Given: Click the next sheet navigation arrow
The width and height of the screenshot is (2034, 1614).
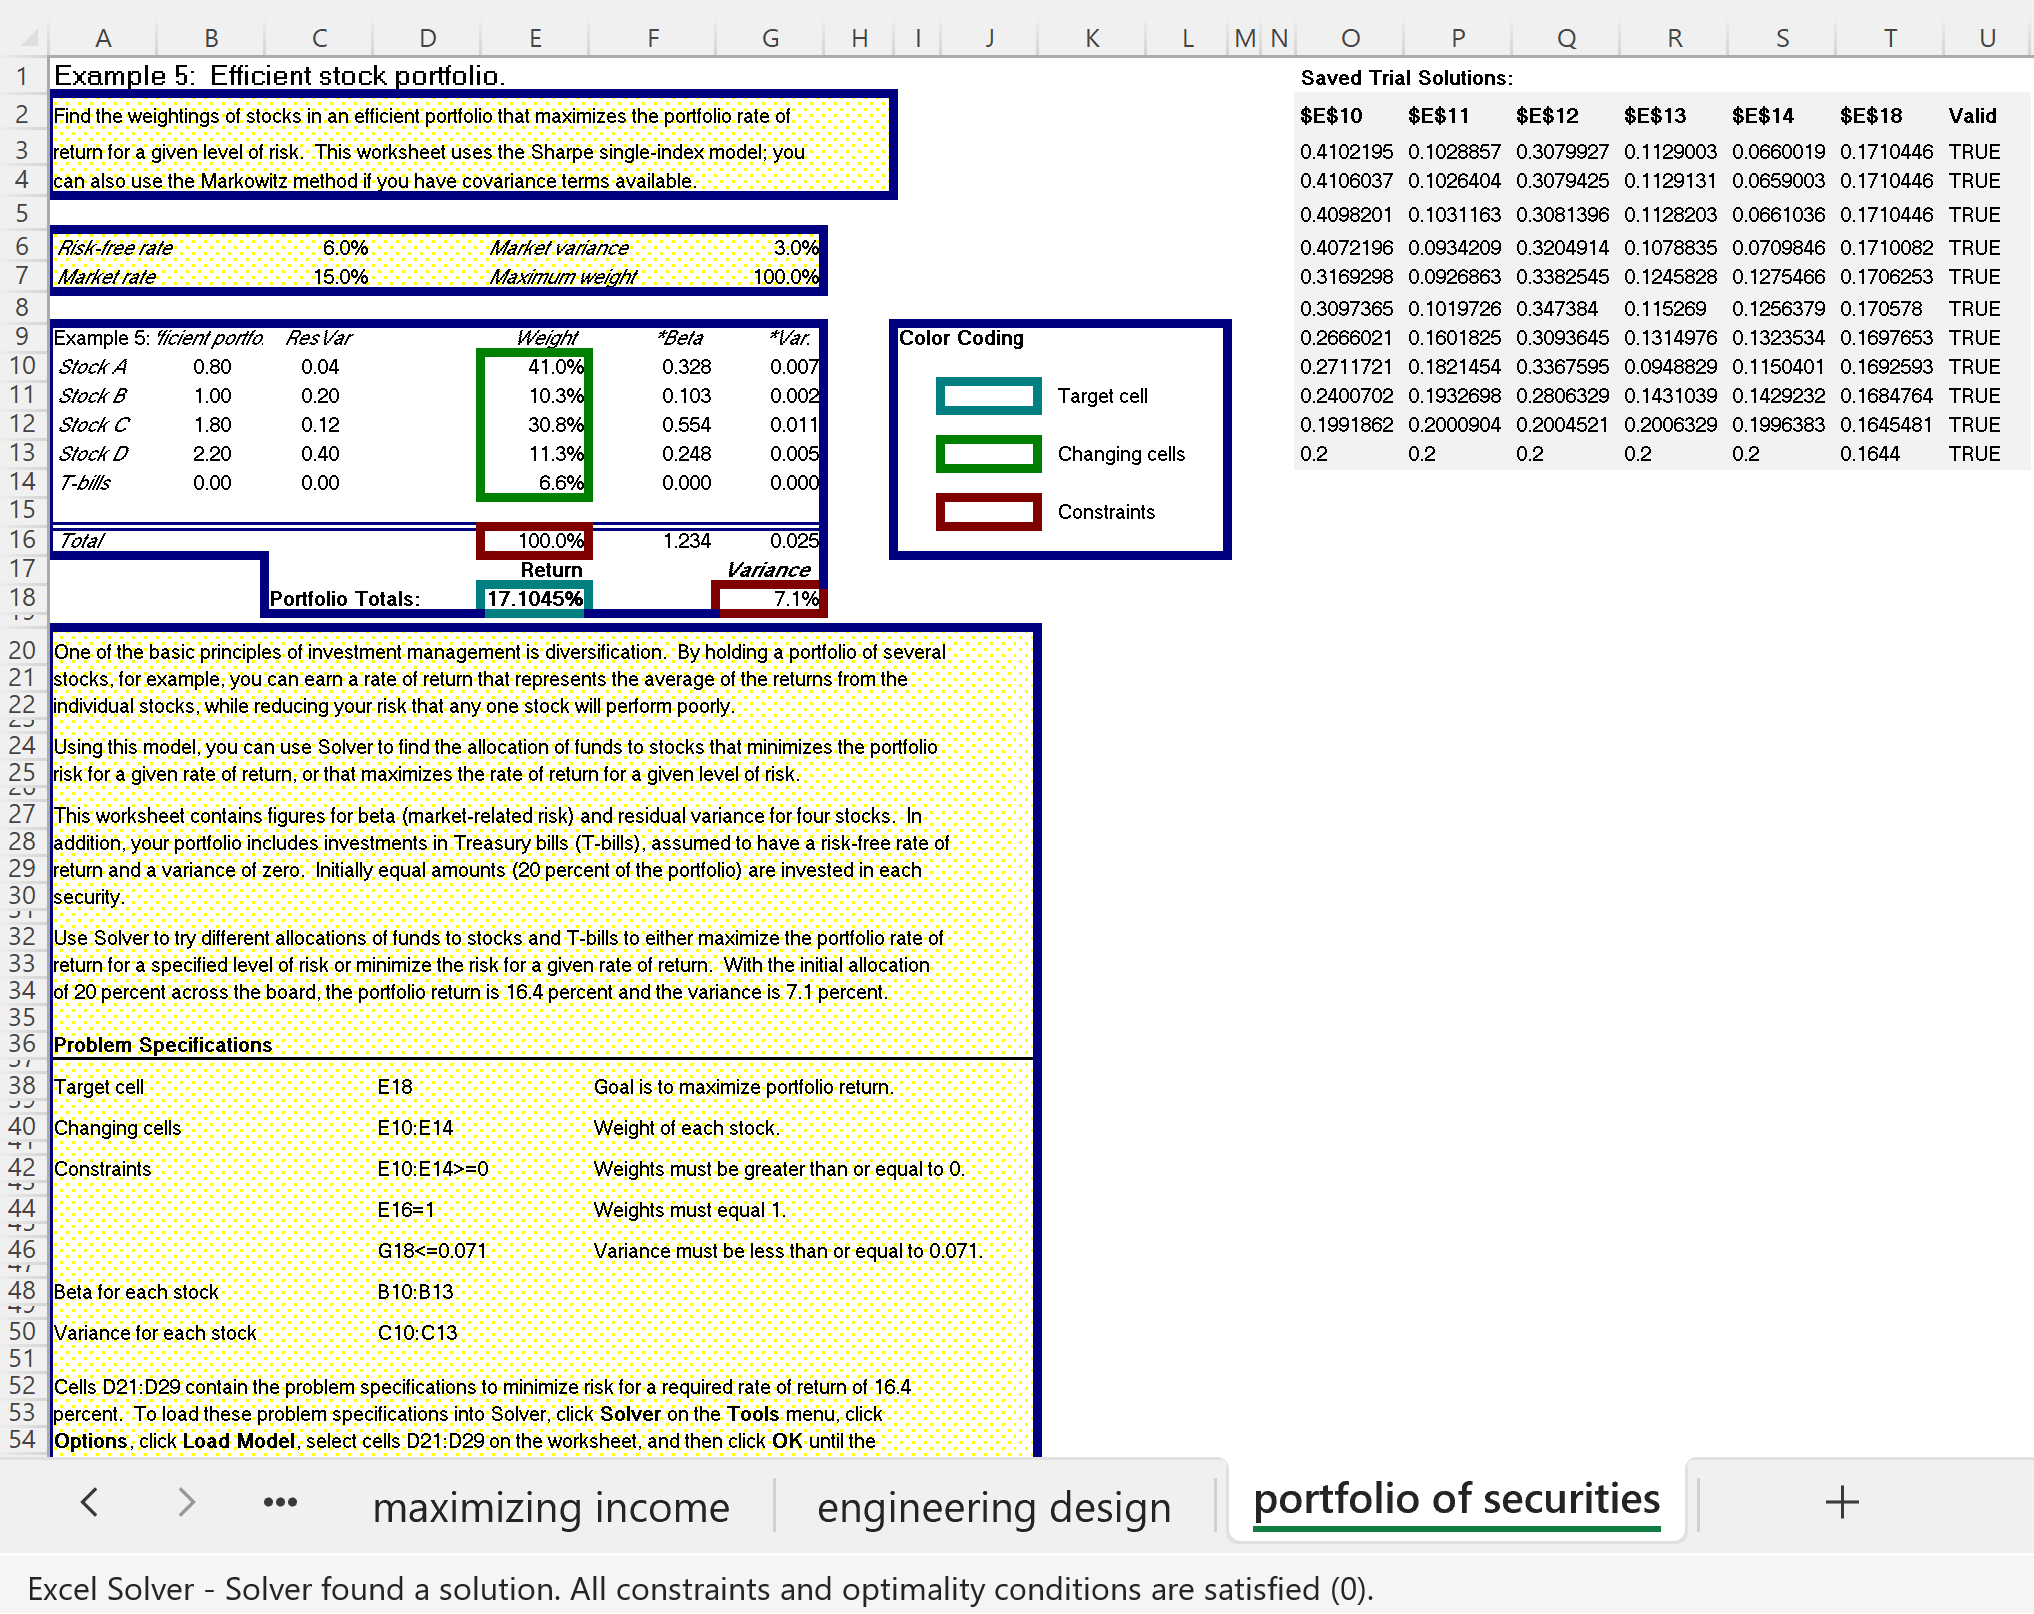Looking at the screenshot, I should tap(186, 1502).
